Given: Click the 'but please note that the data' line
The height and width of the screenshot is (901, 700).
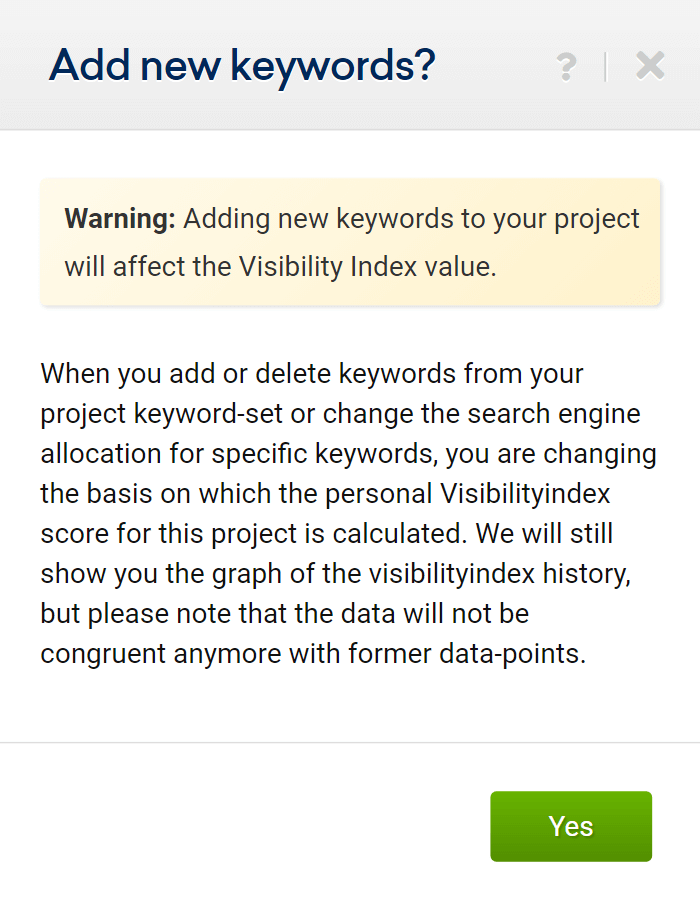Looking at the screenshot, I should coord(284,614).
